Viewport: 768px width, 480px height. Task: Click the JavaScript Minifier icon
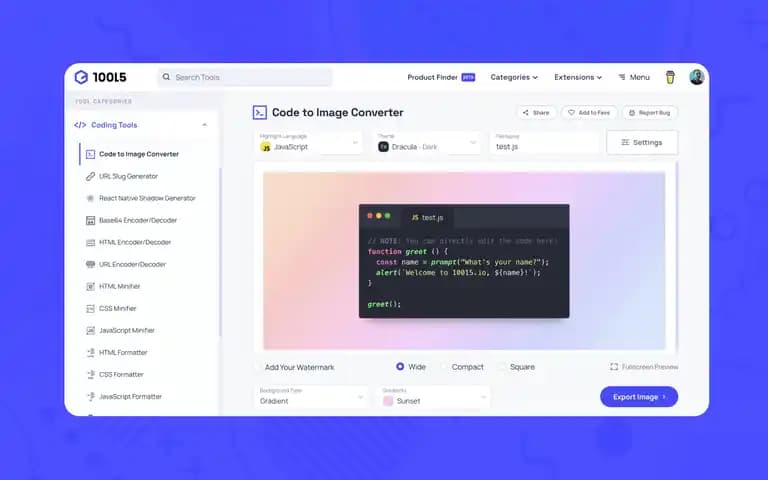(91, 331)
